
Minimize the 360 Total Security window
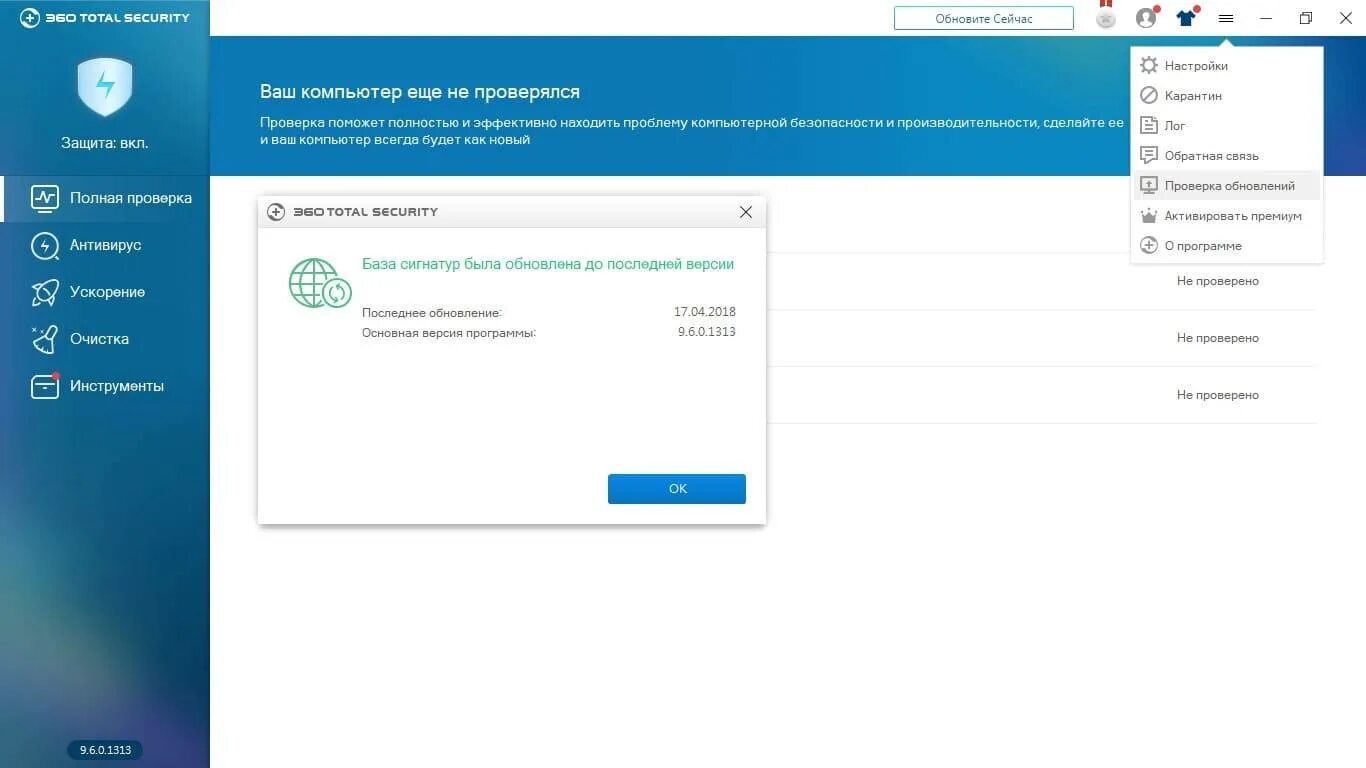(1266, 18)
